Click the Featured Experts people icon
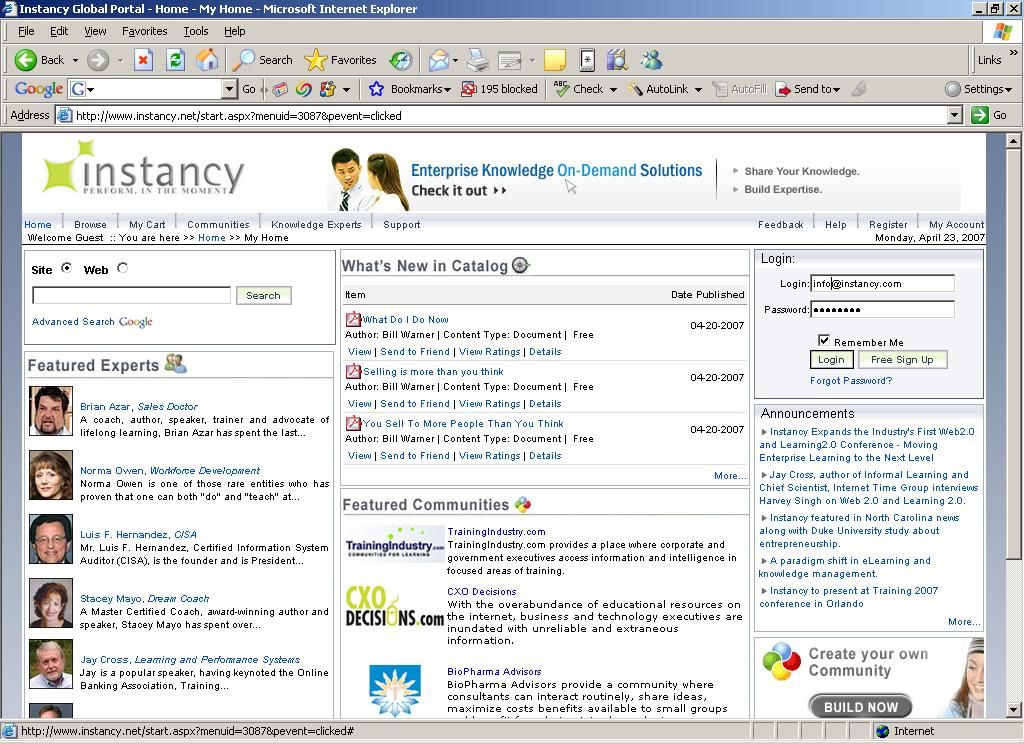Viewport: 1024px width, 744px height. 175,363
